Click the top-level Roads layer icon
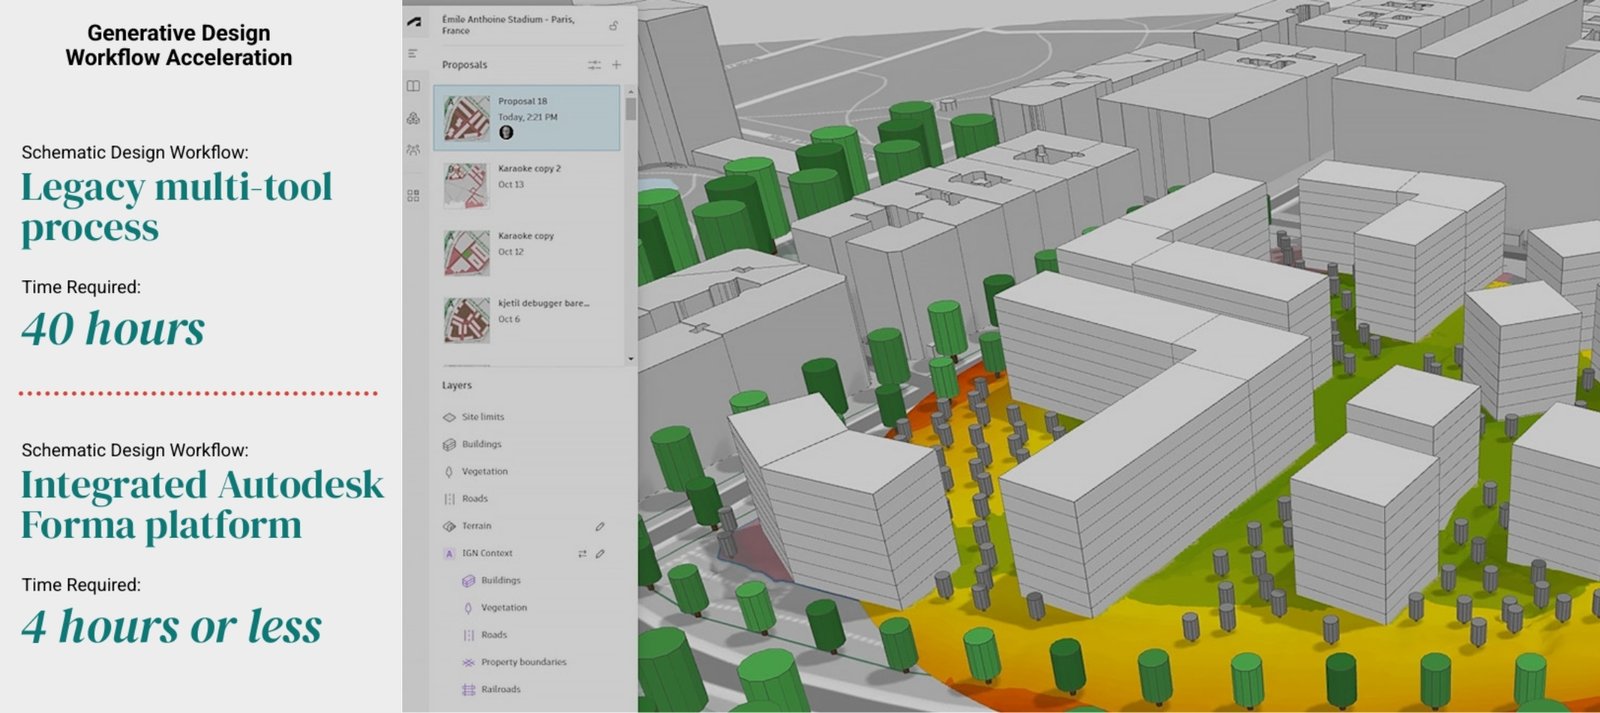The width and height of the screenshot is (1600, 713). [x=449, y=498]
